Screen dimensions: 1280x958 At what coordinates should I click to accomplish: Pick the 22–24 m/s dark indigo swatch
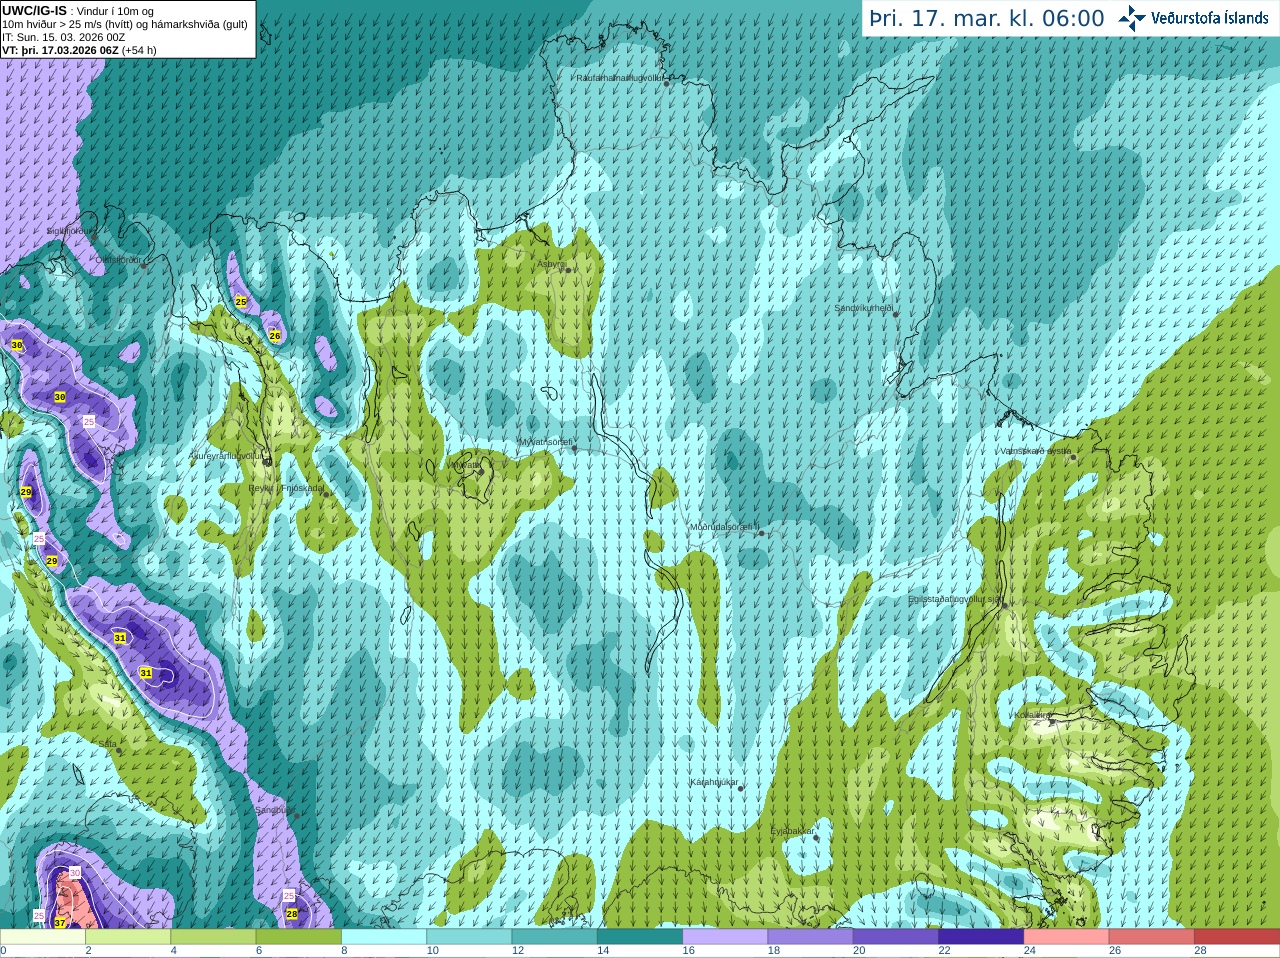click(x=981, y=937)
